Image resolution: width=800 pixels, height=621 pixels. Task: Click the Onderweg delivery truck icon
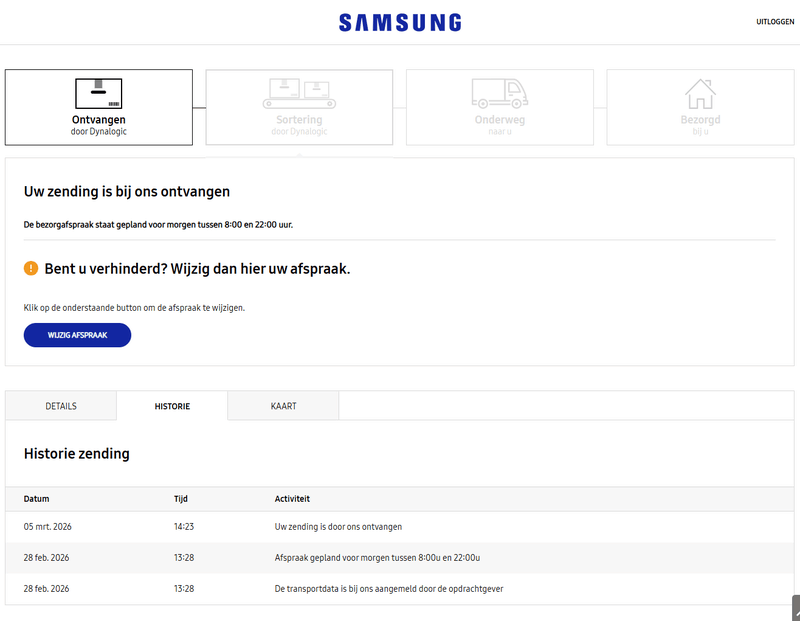[x=499, y=91]
